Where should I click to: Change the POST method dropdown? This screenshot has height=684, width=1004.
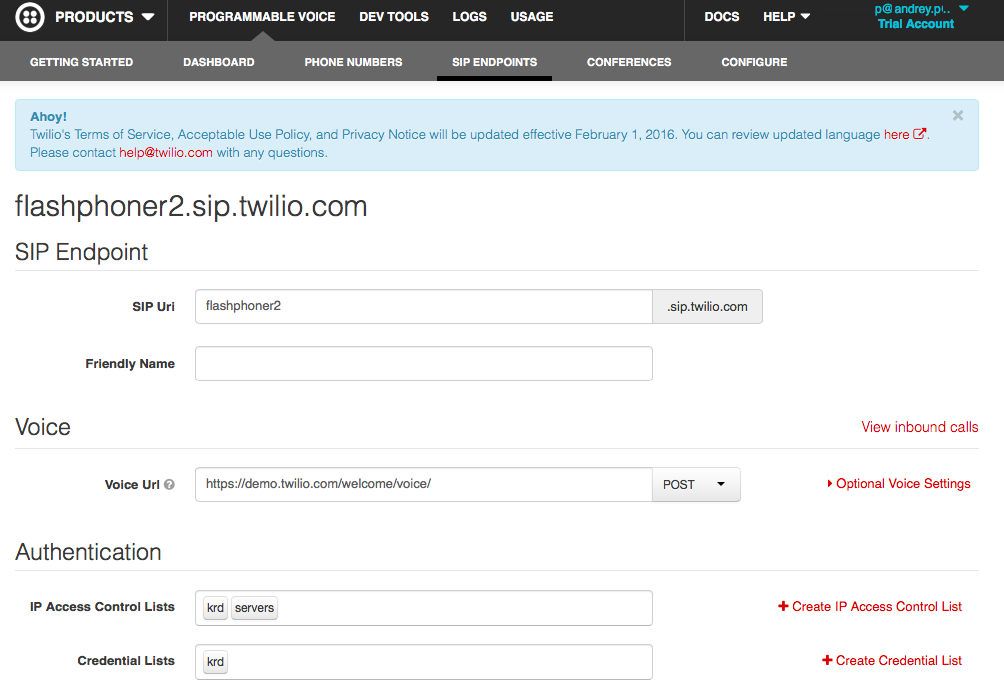click(x=696, y=485)
